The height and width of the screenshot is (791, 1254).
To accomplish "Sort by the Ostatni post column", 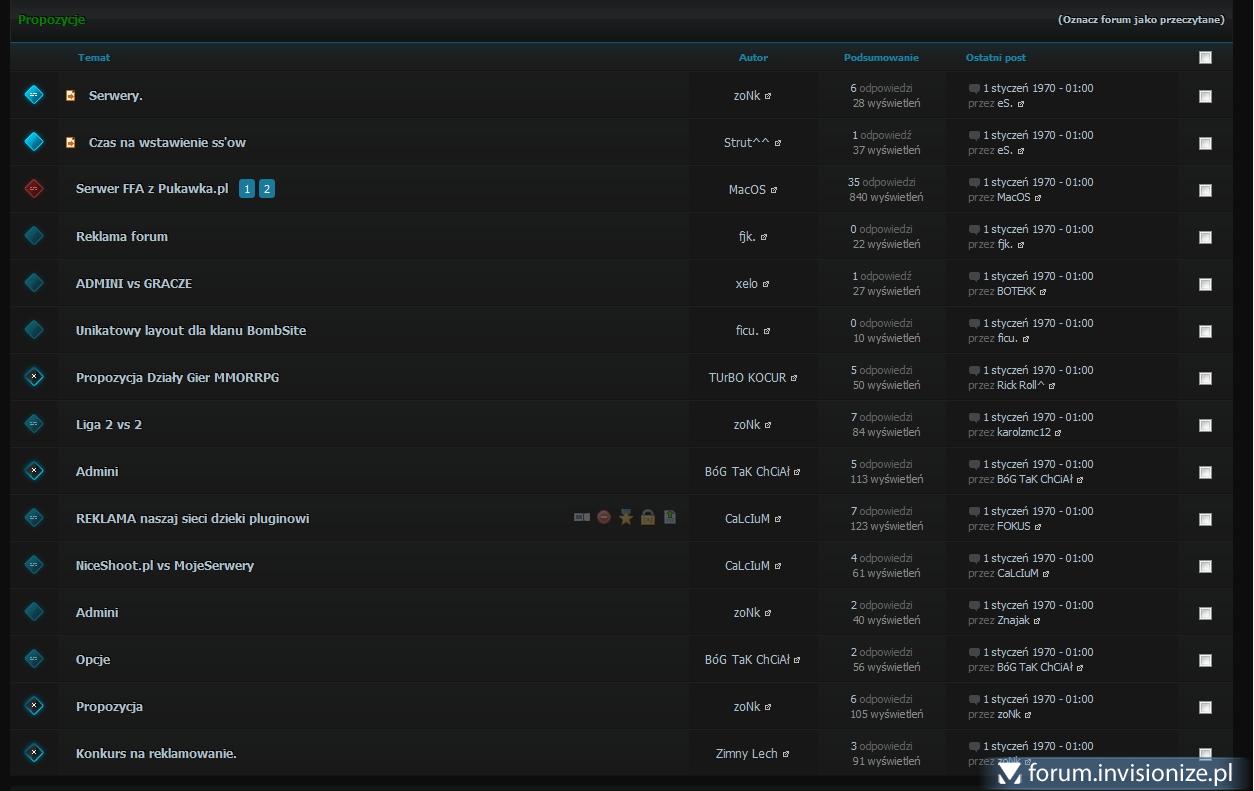I will tap(995, 58).
